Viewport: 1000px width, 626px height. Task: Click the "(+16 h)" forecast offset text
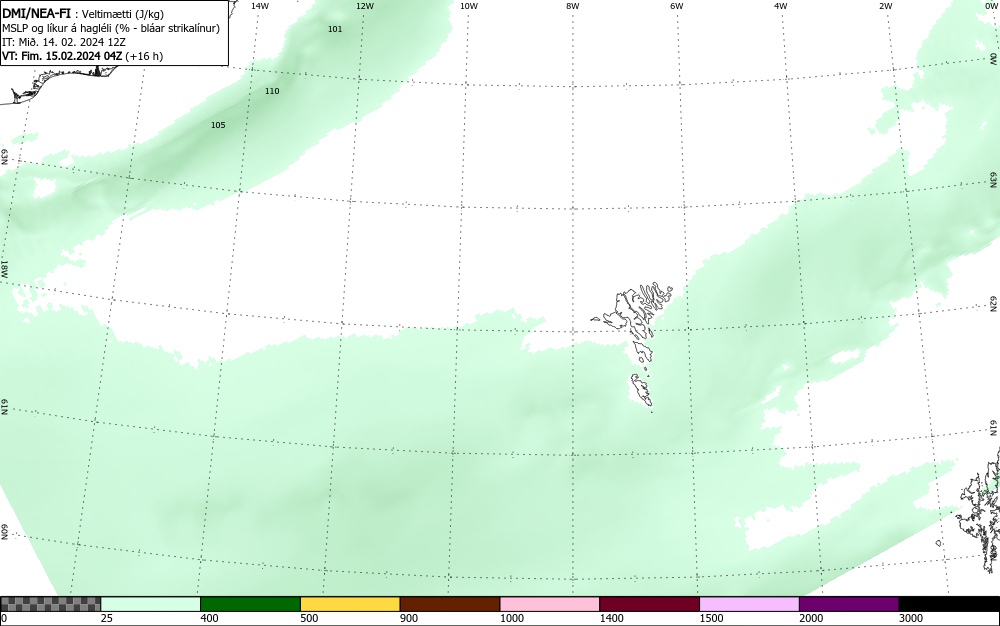(144, 56)
